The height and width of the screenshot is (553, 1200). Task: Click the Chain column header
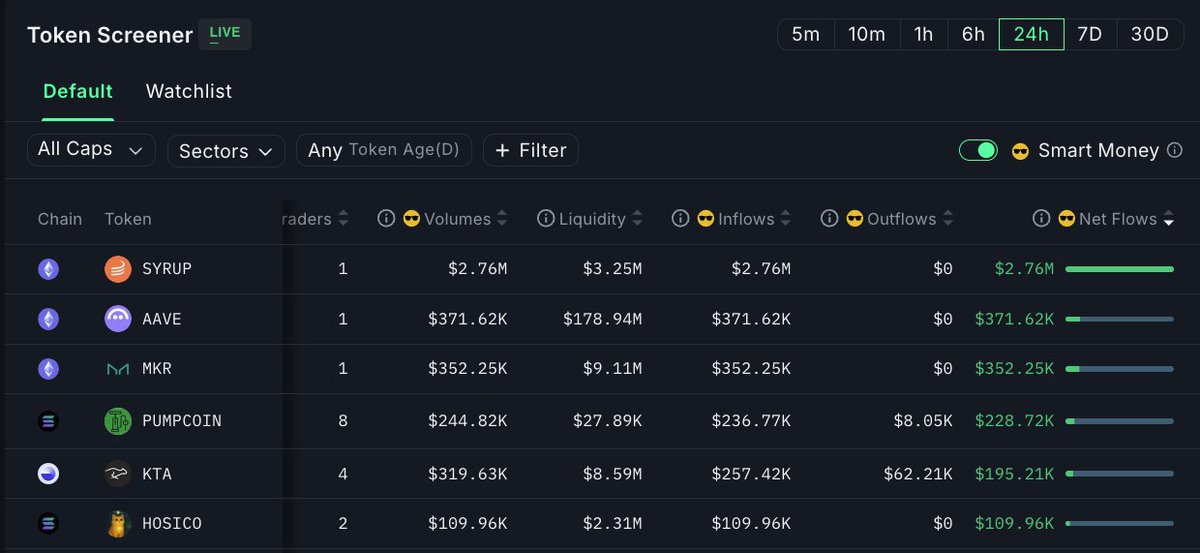pos(60,219)
